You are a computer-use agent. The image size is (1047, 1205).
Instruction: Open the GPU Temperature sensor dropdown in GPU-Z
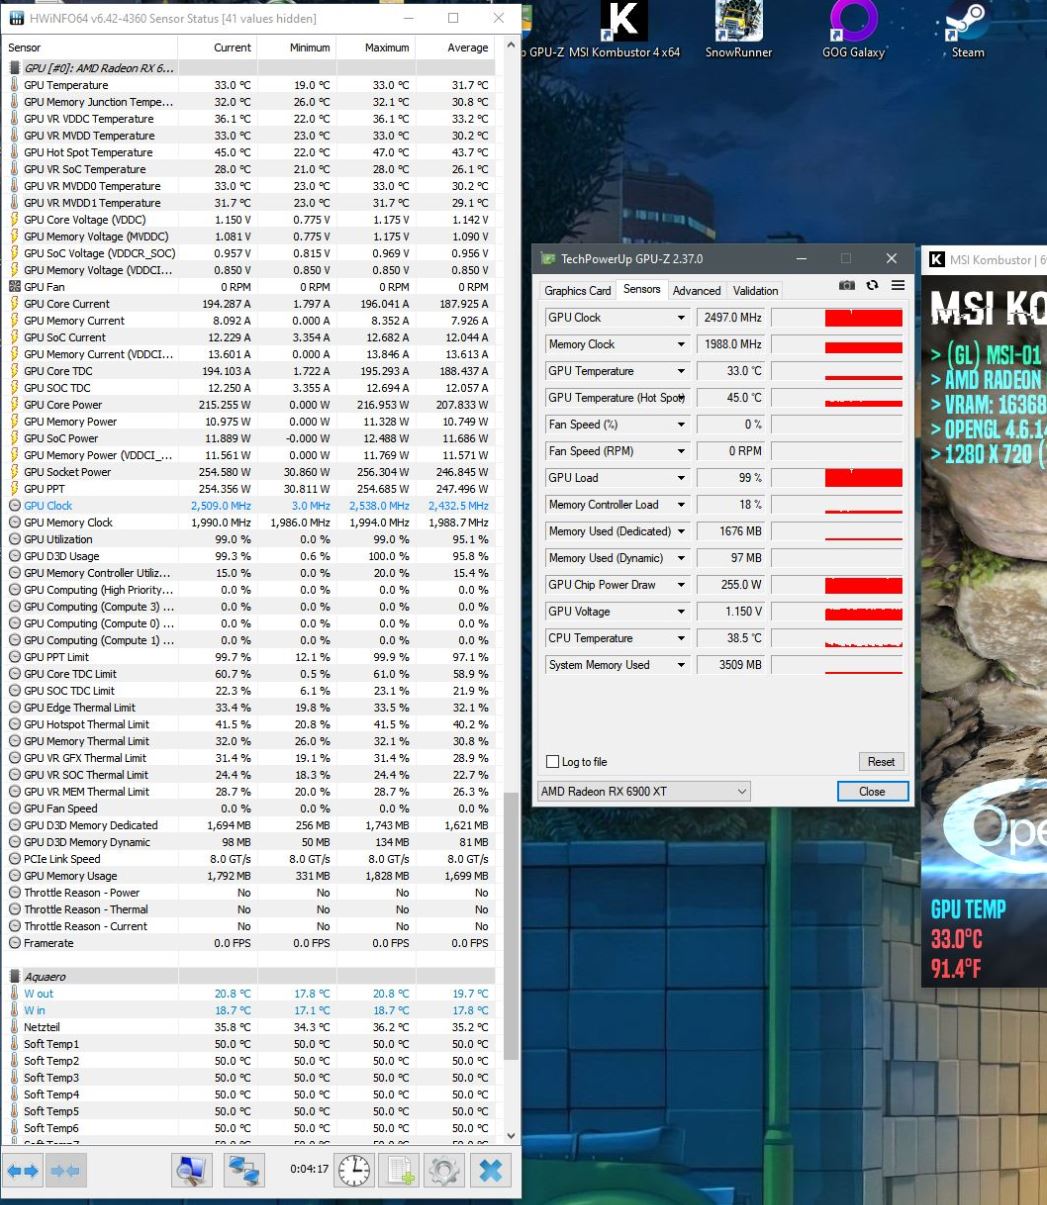(682, 371)
